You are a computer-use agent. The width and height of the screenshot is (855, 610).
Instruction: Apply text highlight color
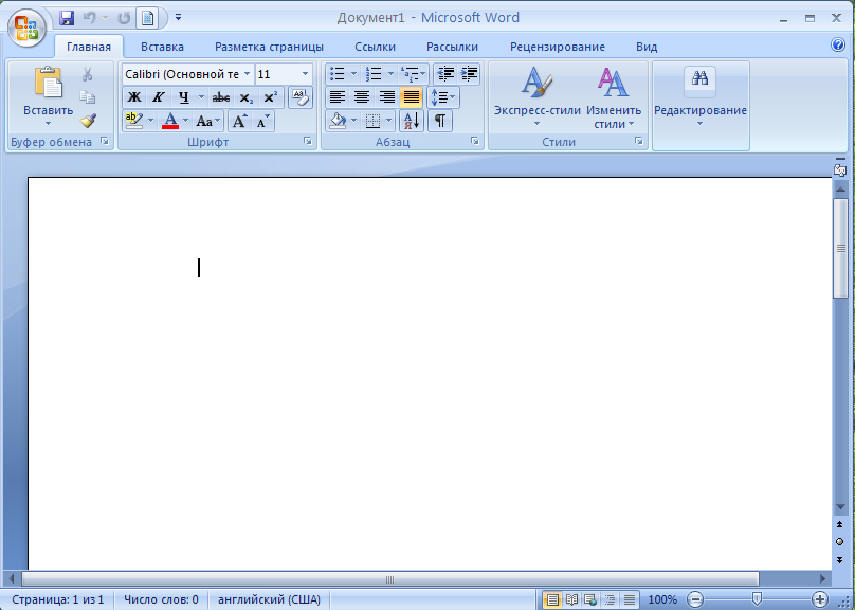pos(134,120)
